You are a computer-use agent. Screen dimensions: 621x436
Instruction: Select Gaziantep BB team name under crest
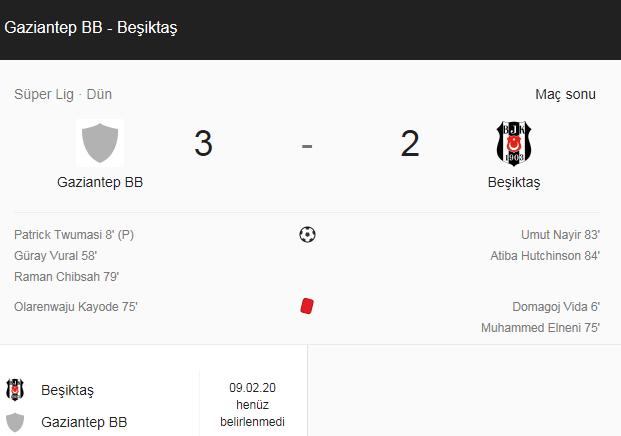coord(100,182)
